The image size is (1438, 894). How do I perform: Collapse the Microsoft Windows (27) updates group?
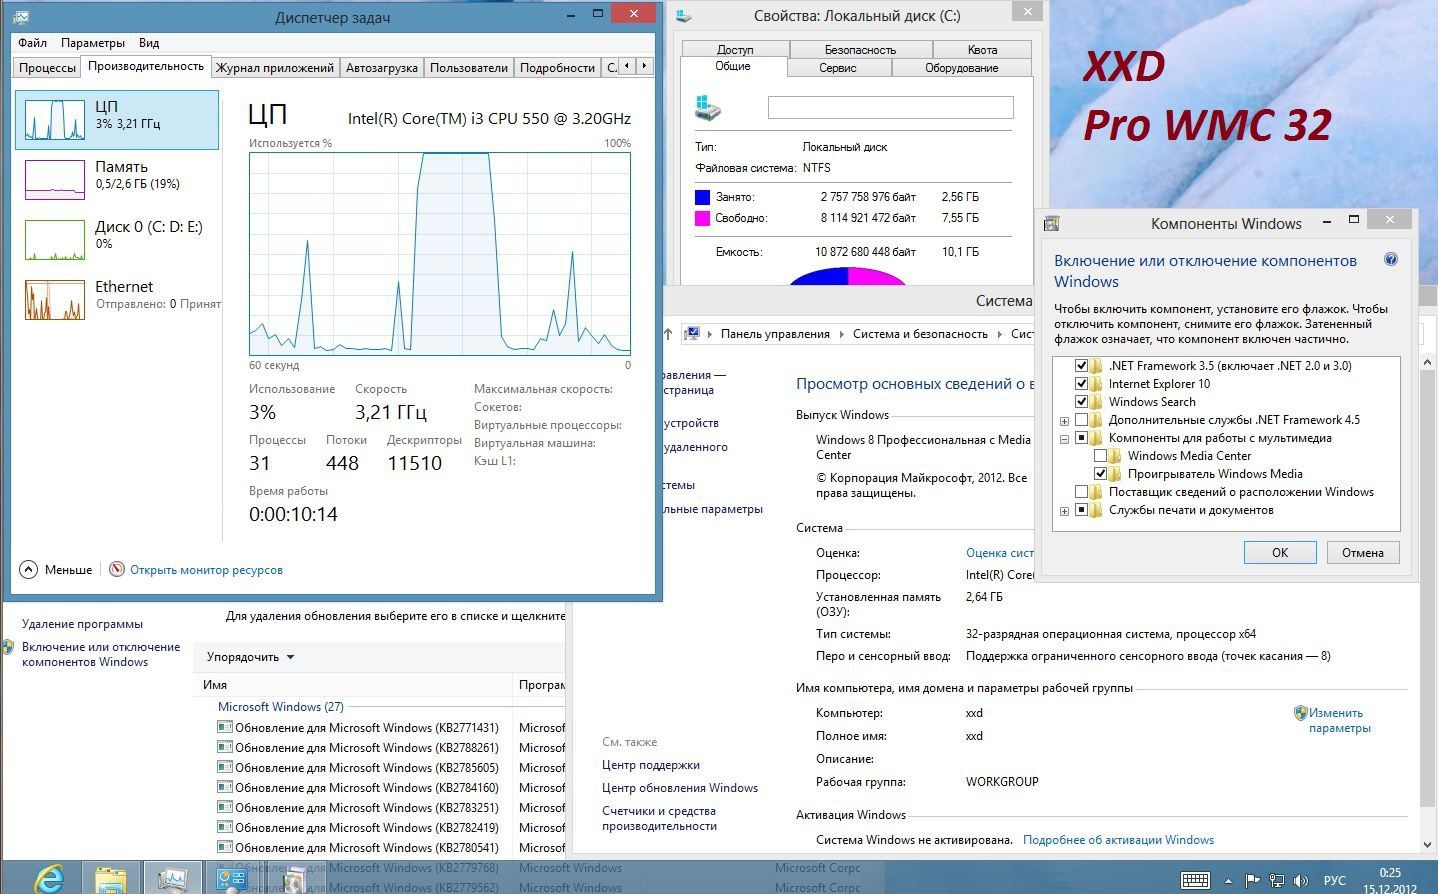(x=280, y=707)
